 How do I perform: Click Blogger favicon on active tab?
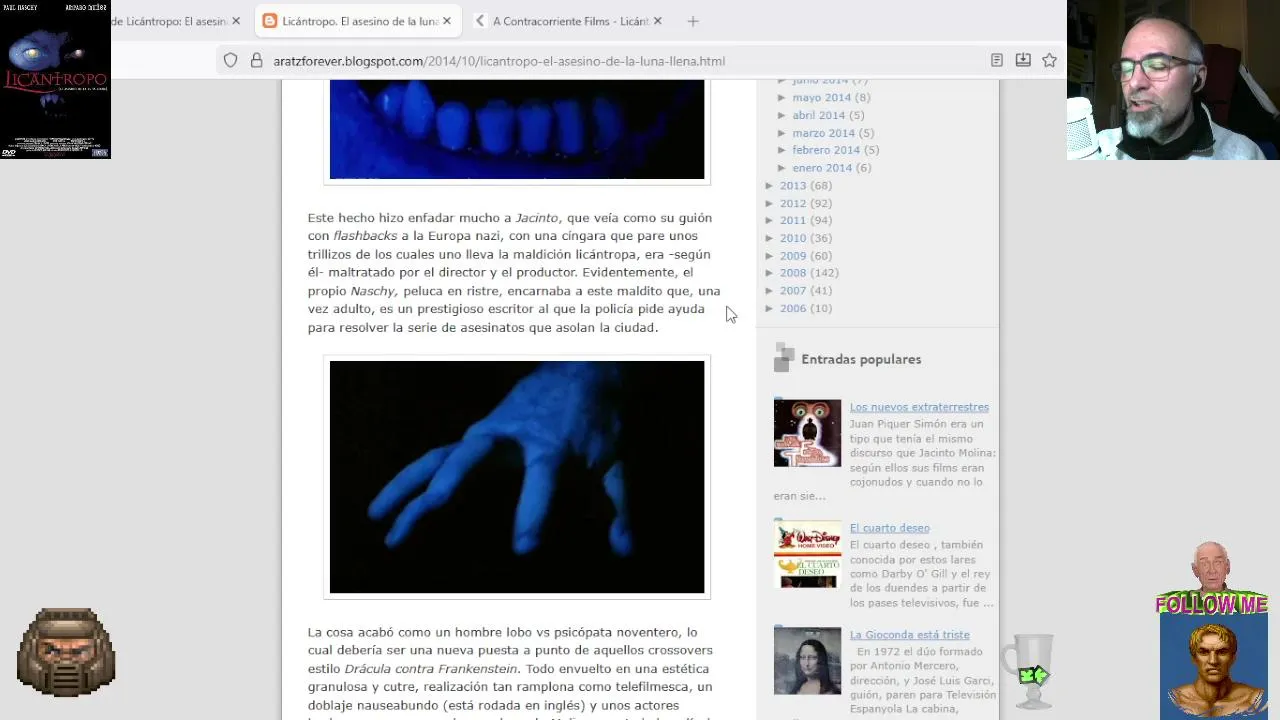click(270, 21)
